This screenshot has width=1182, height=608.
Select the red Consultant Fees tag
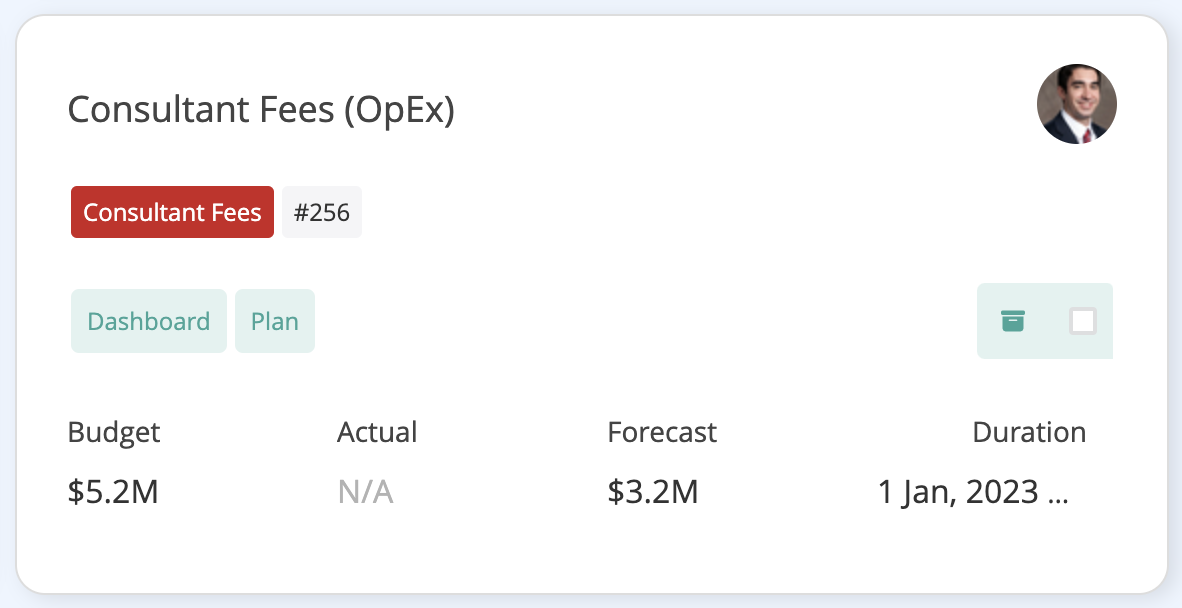click(x=172, y=212)
